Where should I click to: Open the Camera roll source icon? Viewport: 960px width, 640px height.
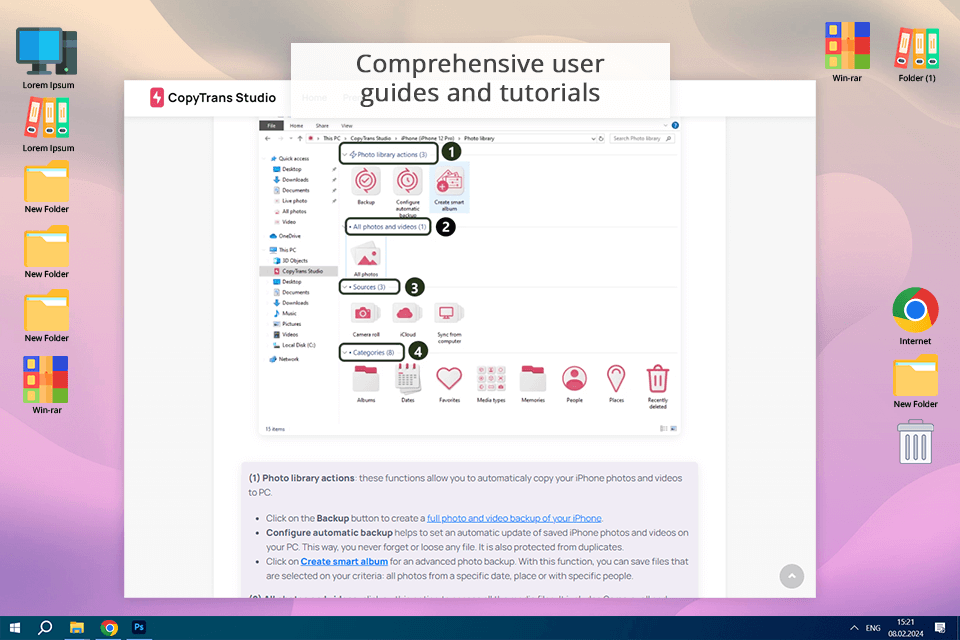click(364, 314)
